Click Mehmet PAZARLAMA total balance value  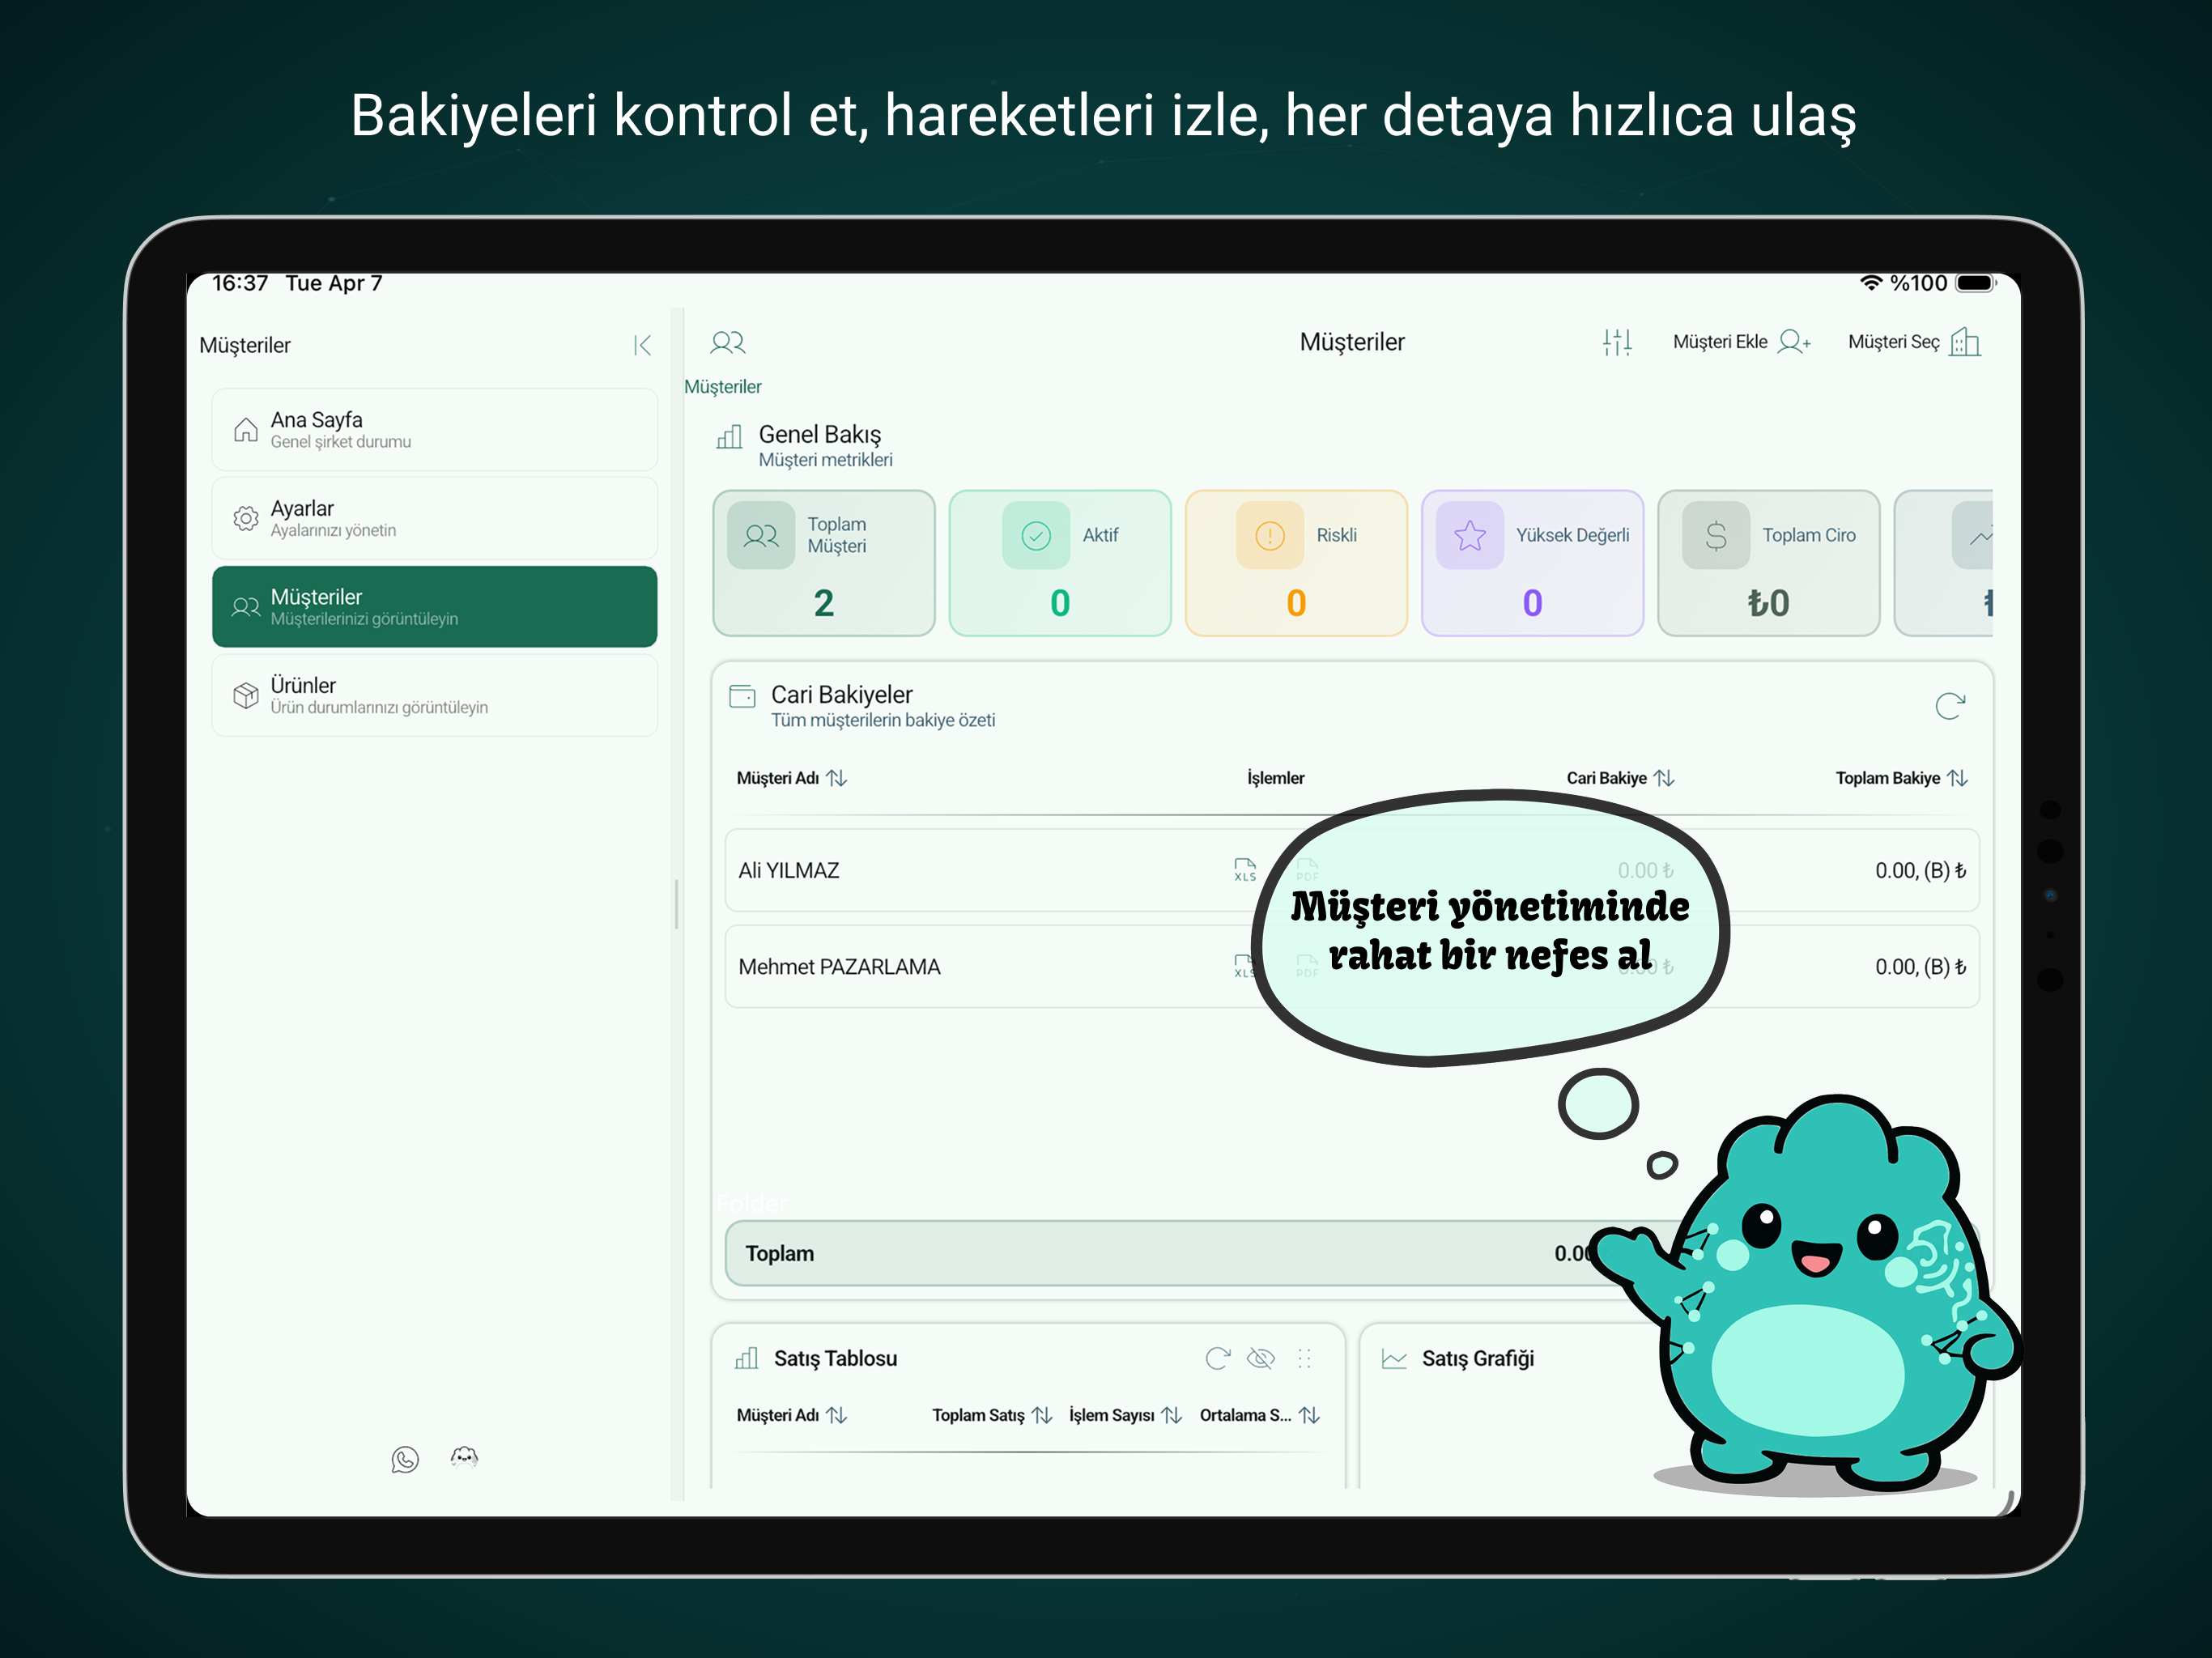[x=1920, y=967]
